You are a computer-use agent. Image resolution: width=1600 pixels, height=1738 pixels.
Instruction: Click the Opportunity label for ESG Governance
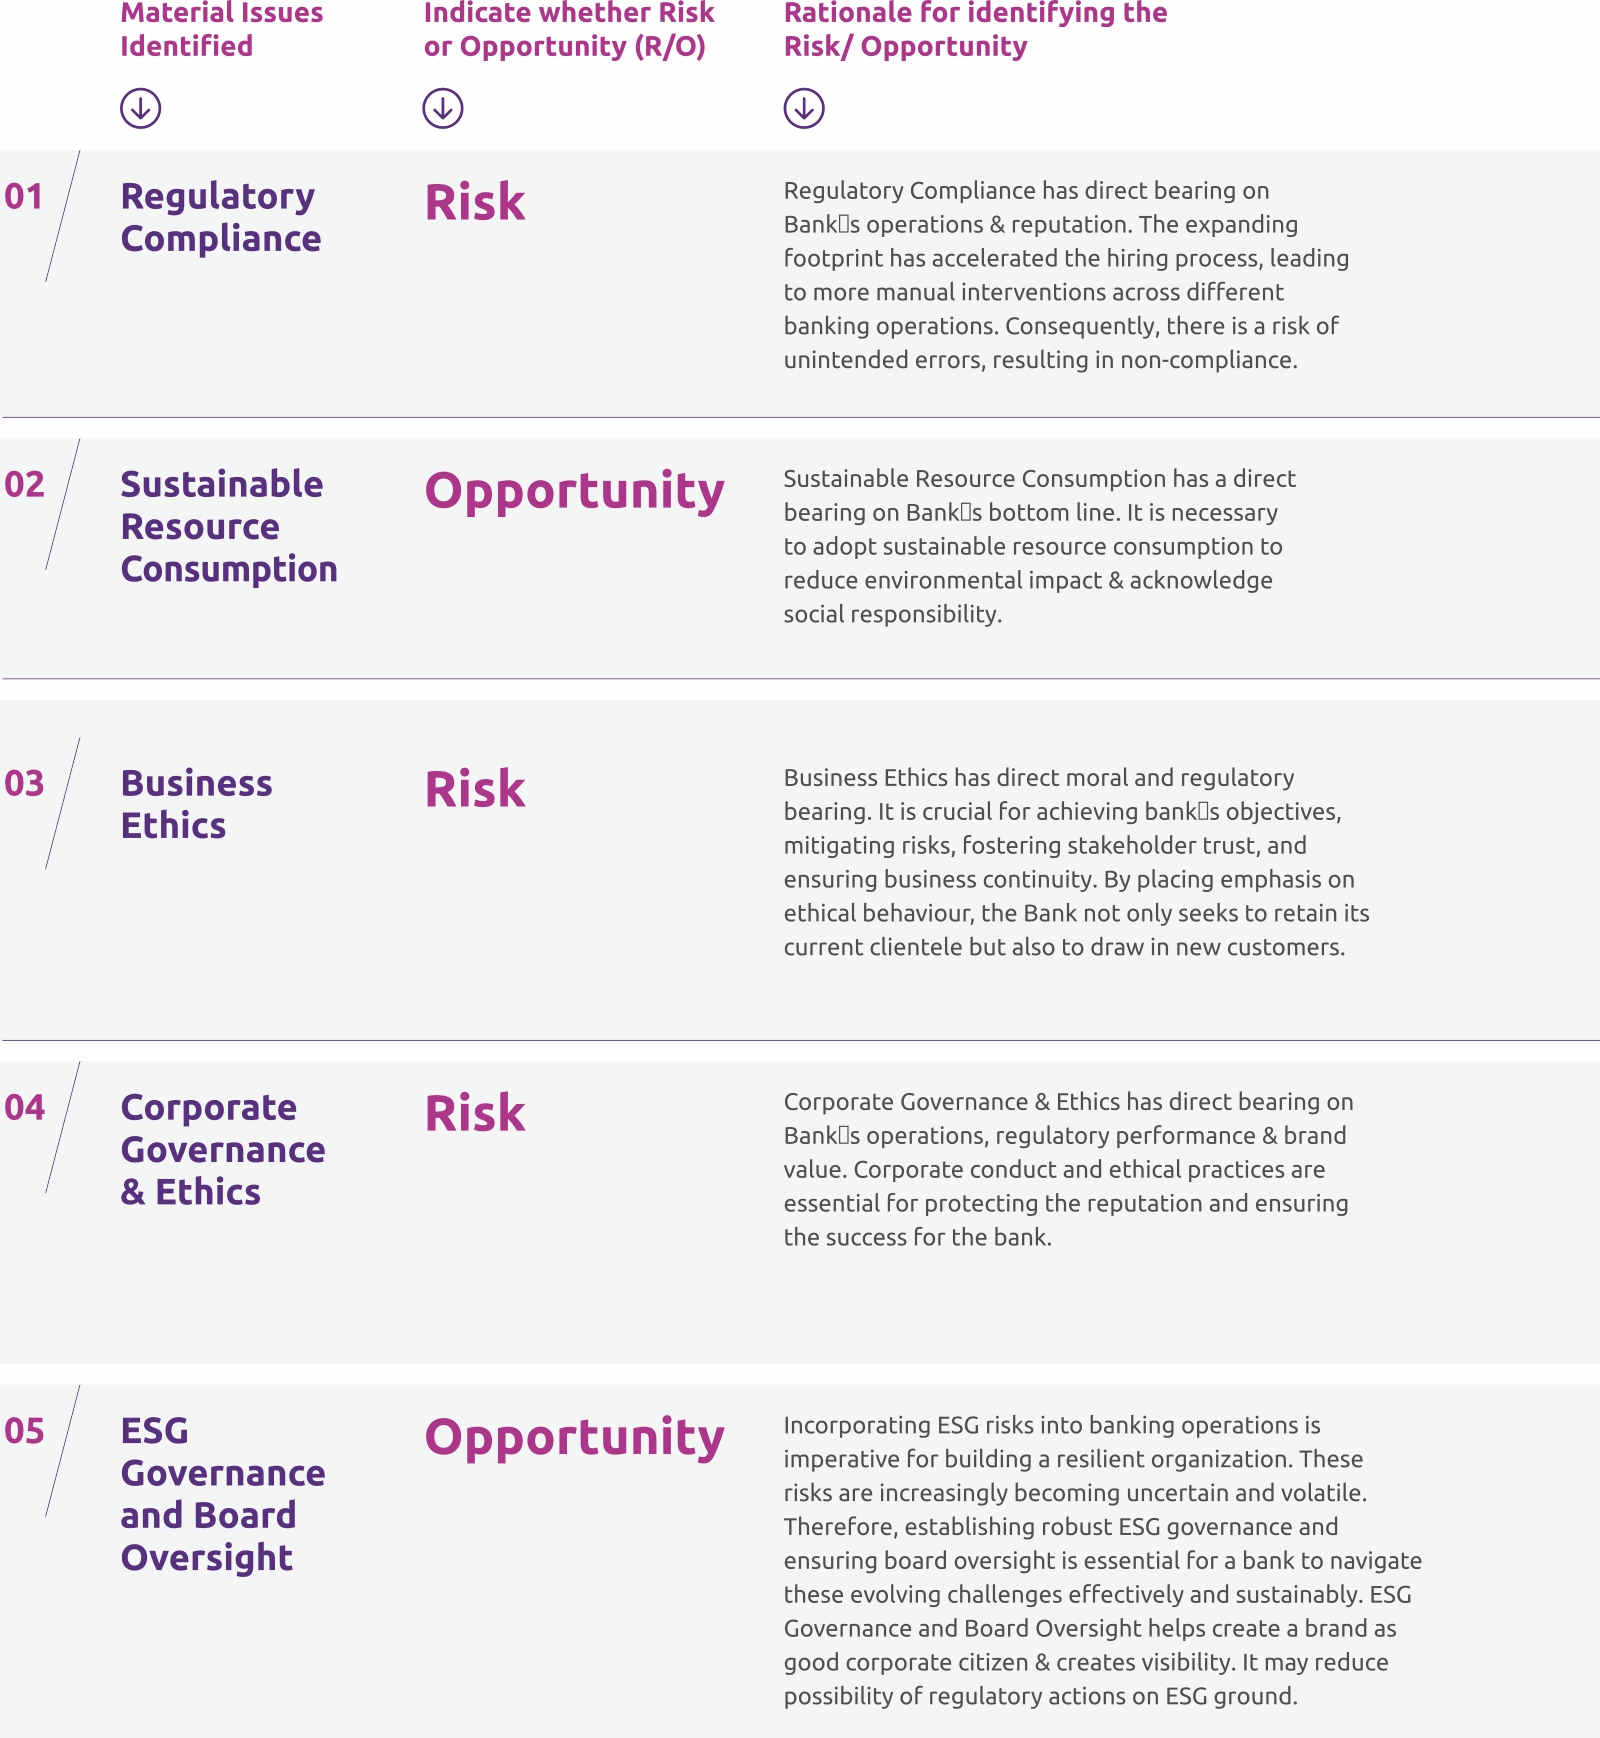[574, 1438]
